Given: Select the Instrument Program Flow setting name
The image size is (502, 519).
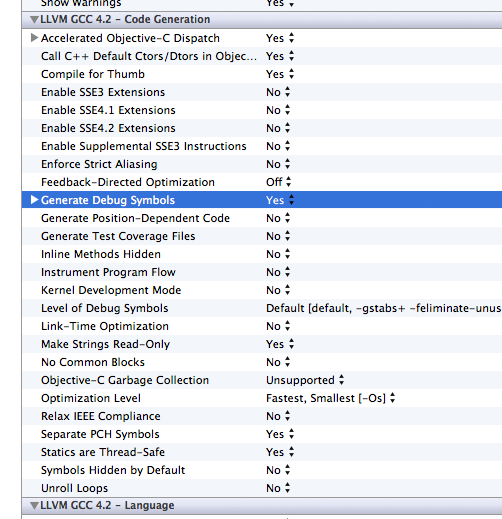Looking at the screenshot, I should click(x=108, y=272).
